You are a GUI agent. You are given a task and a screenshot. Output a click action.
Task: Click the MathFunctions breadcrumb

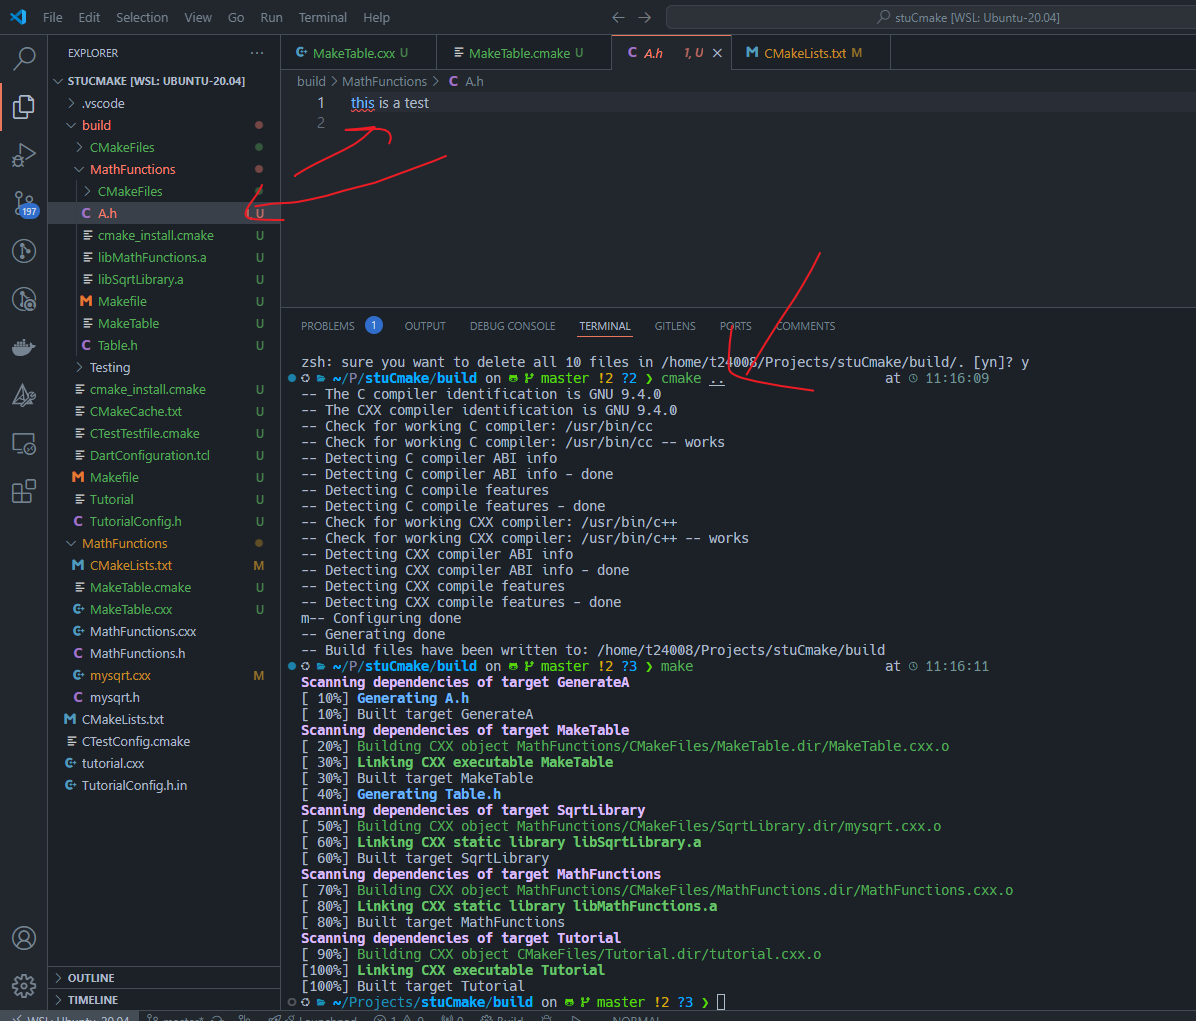[384, 81]
